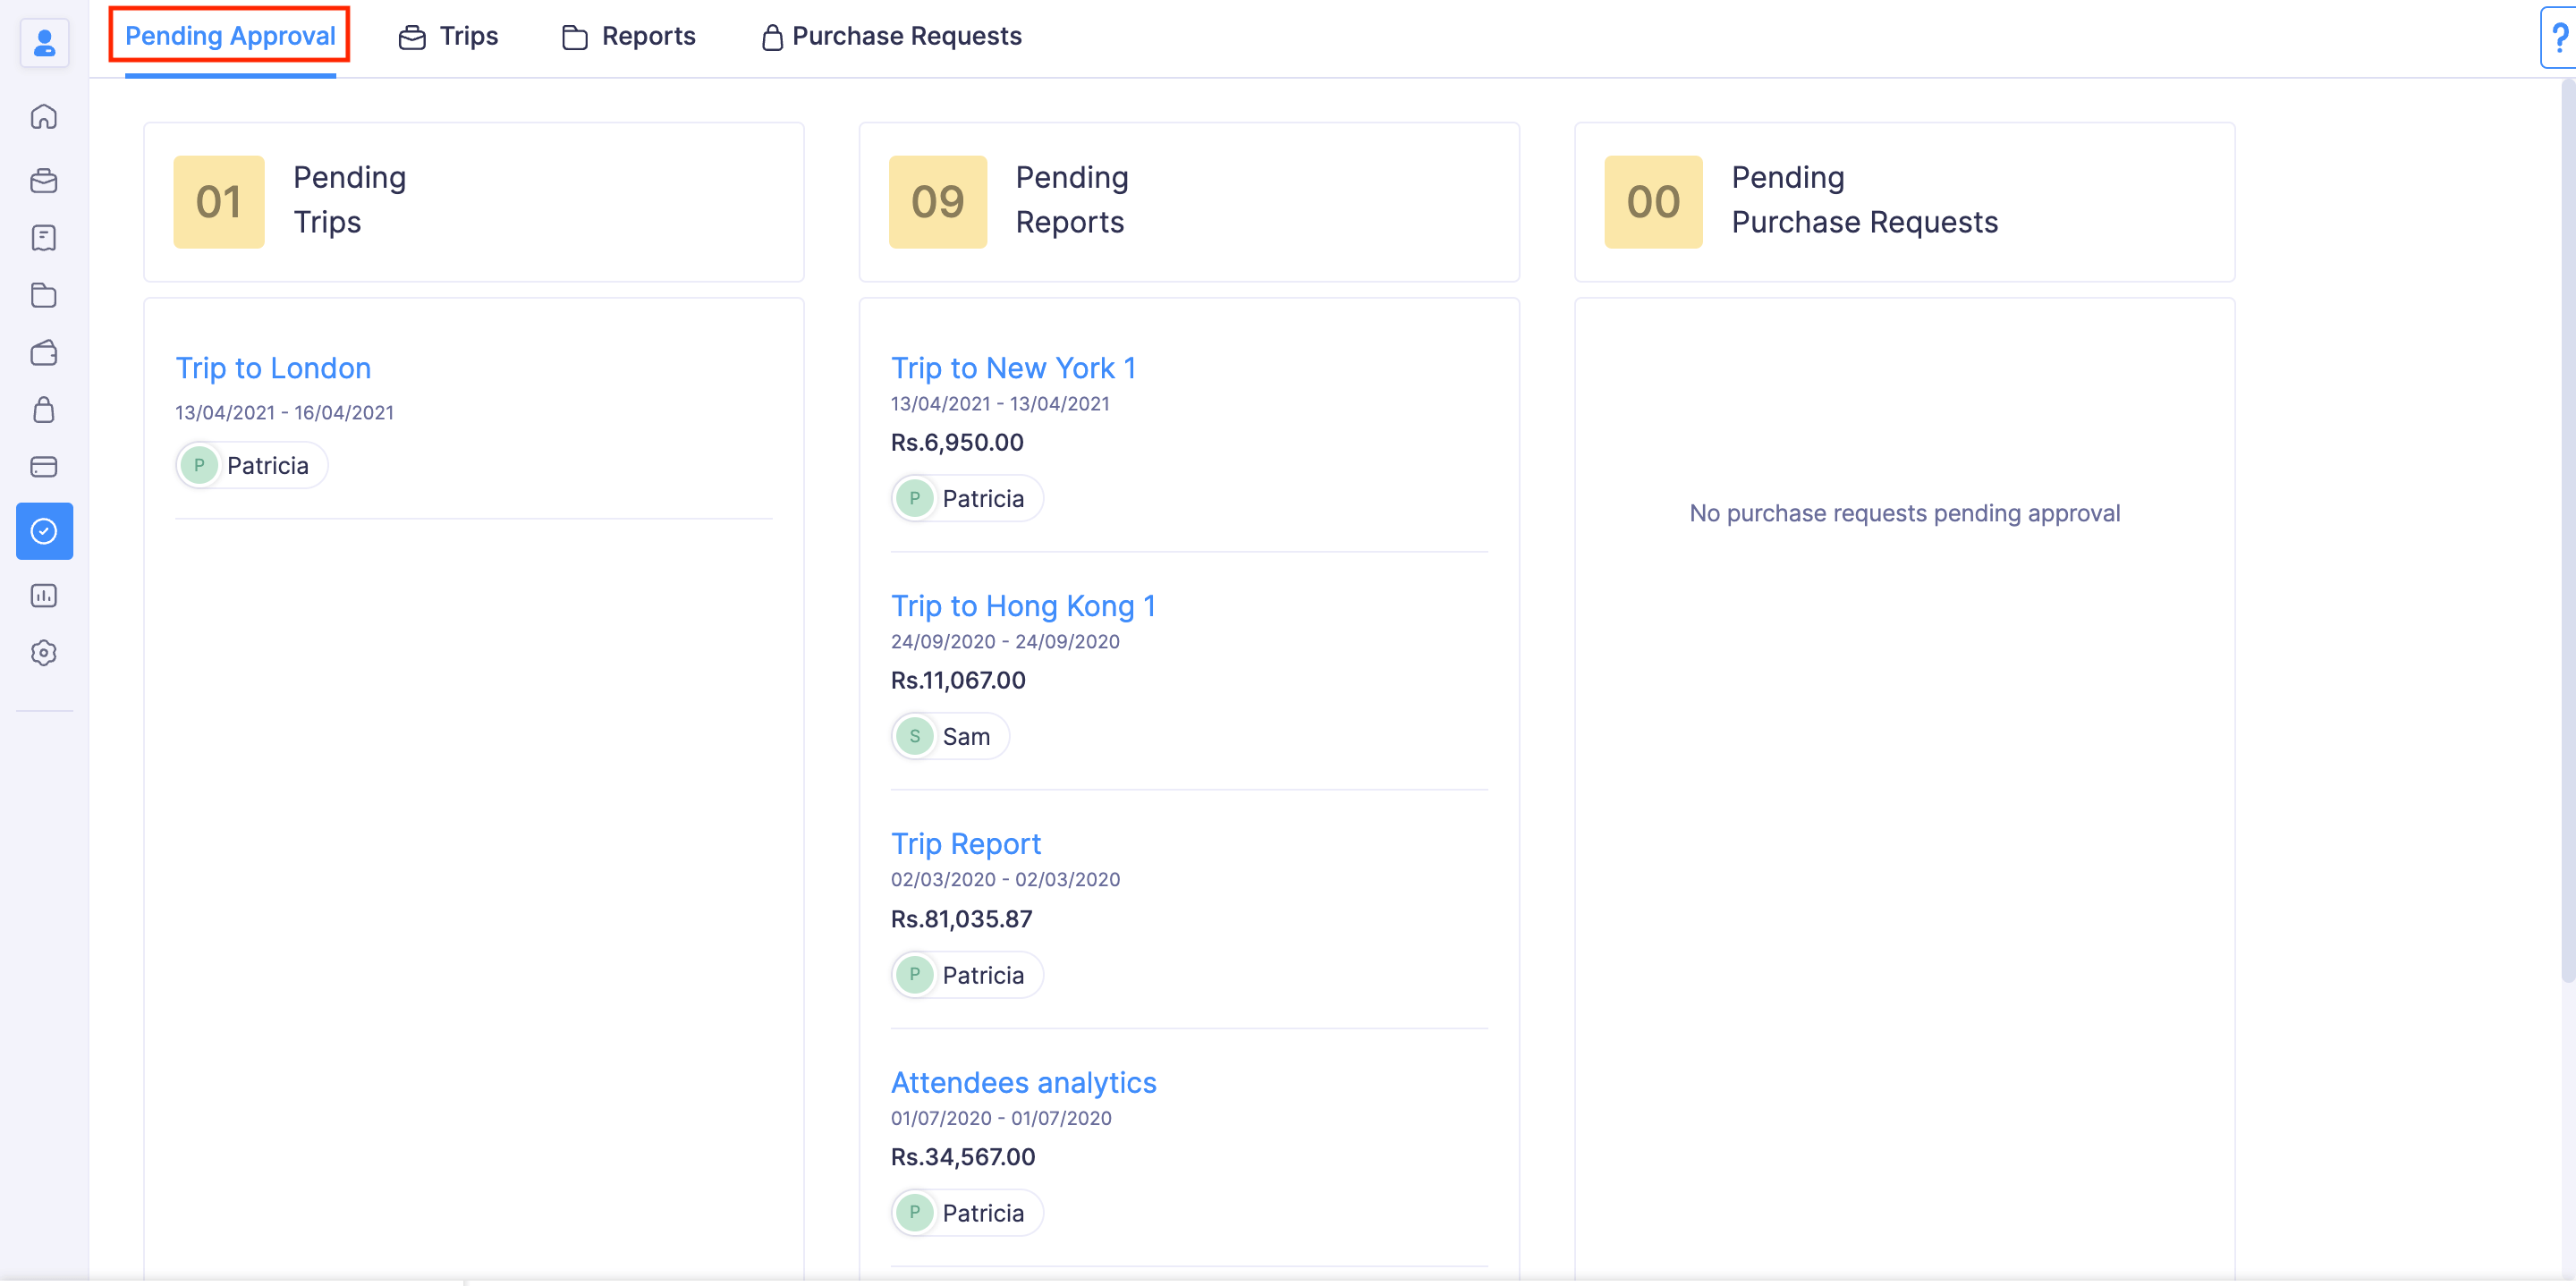Open the Settings gear sidebar icon
Viewport: 2576px width, 1286px height.
click(x=44, y=653)
